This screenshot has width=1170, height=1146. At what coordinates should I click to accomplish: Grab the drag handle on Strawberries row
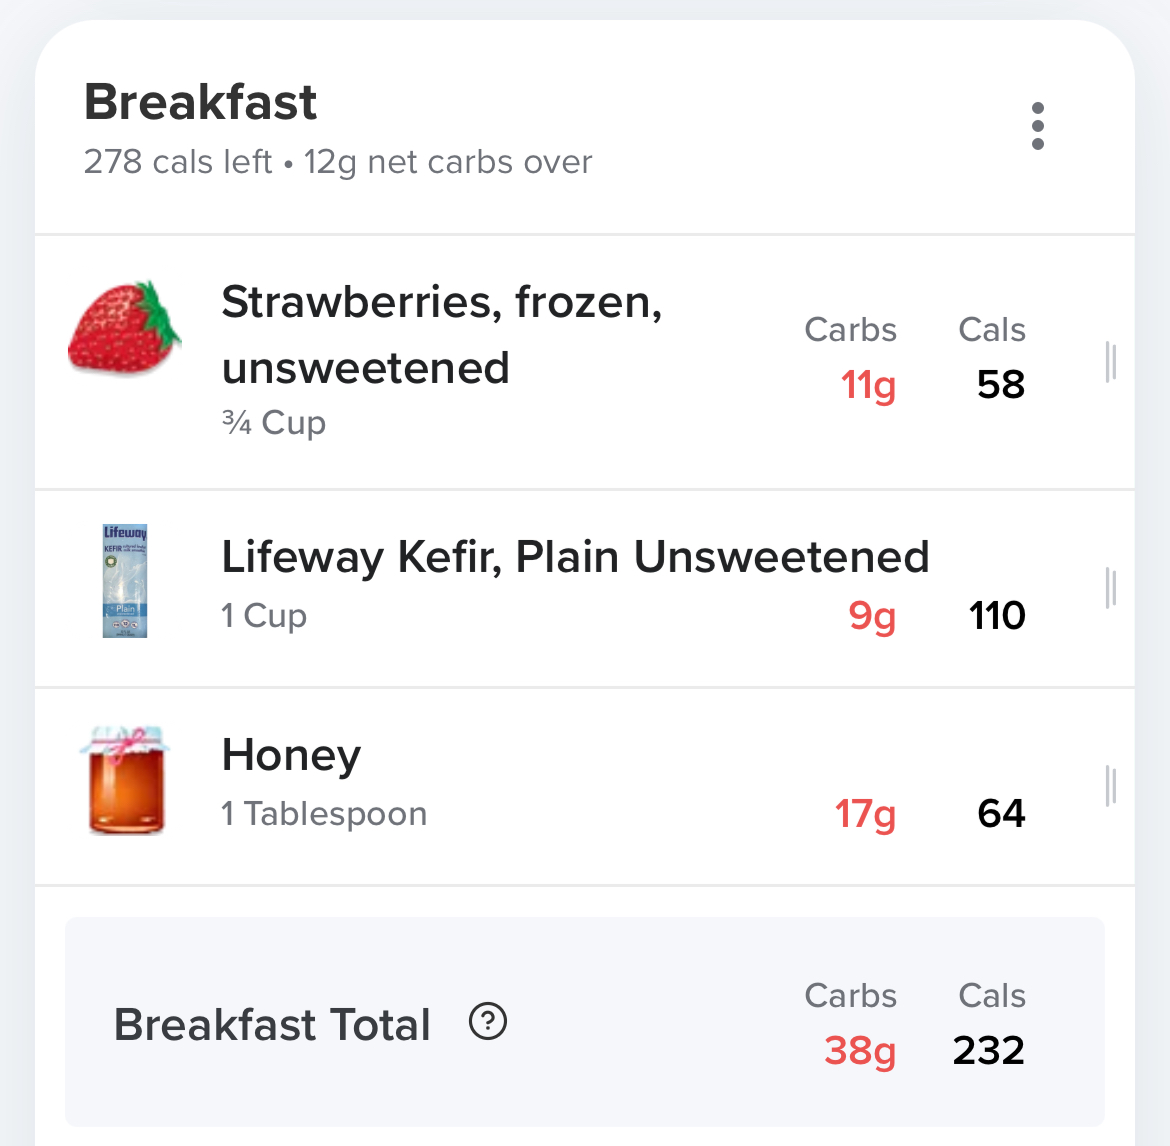1110,362
